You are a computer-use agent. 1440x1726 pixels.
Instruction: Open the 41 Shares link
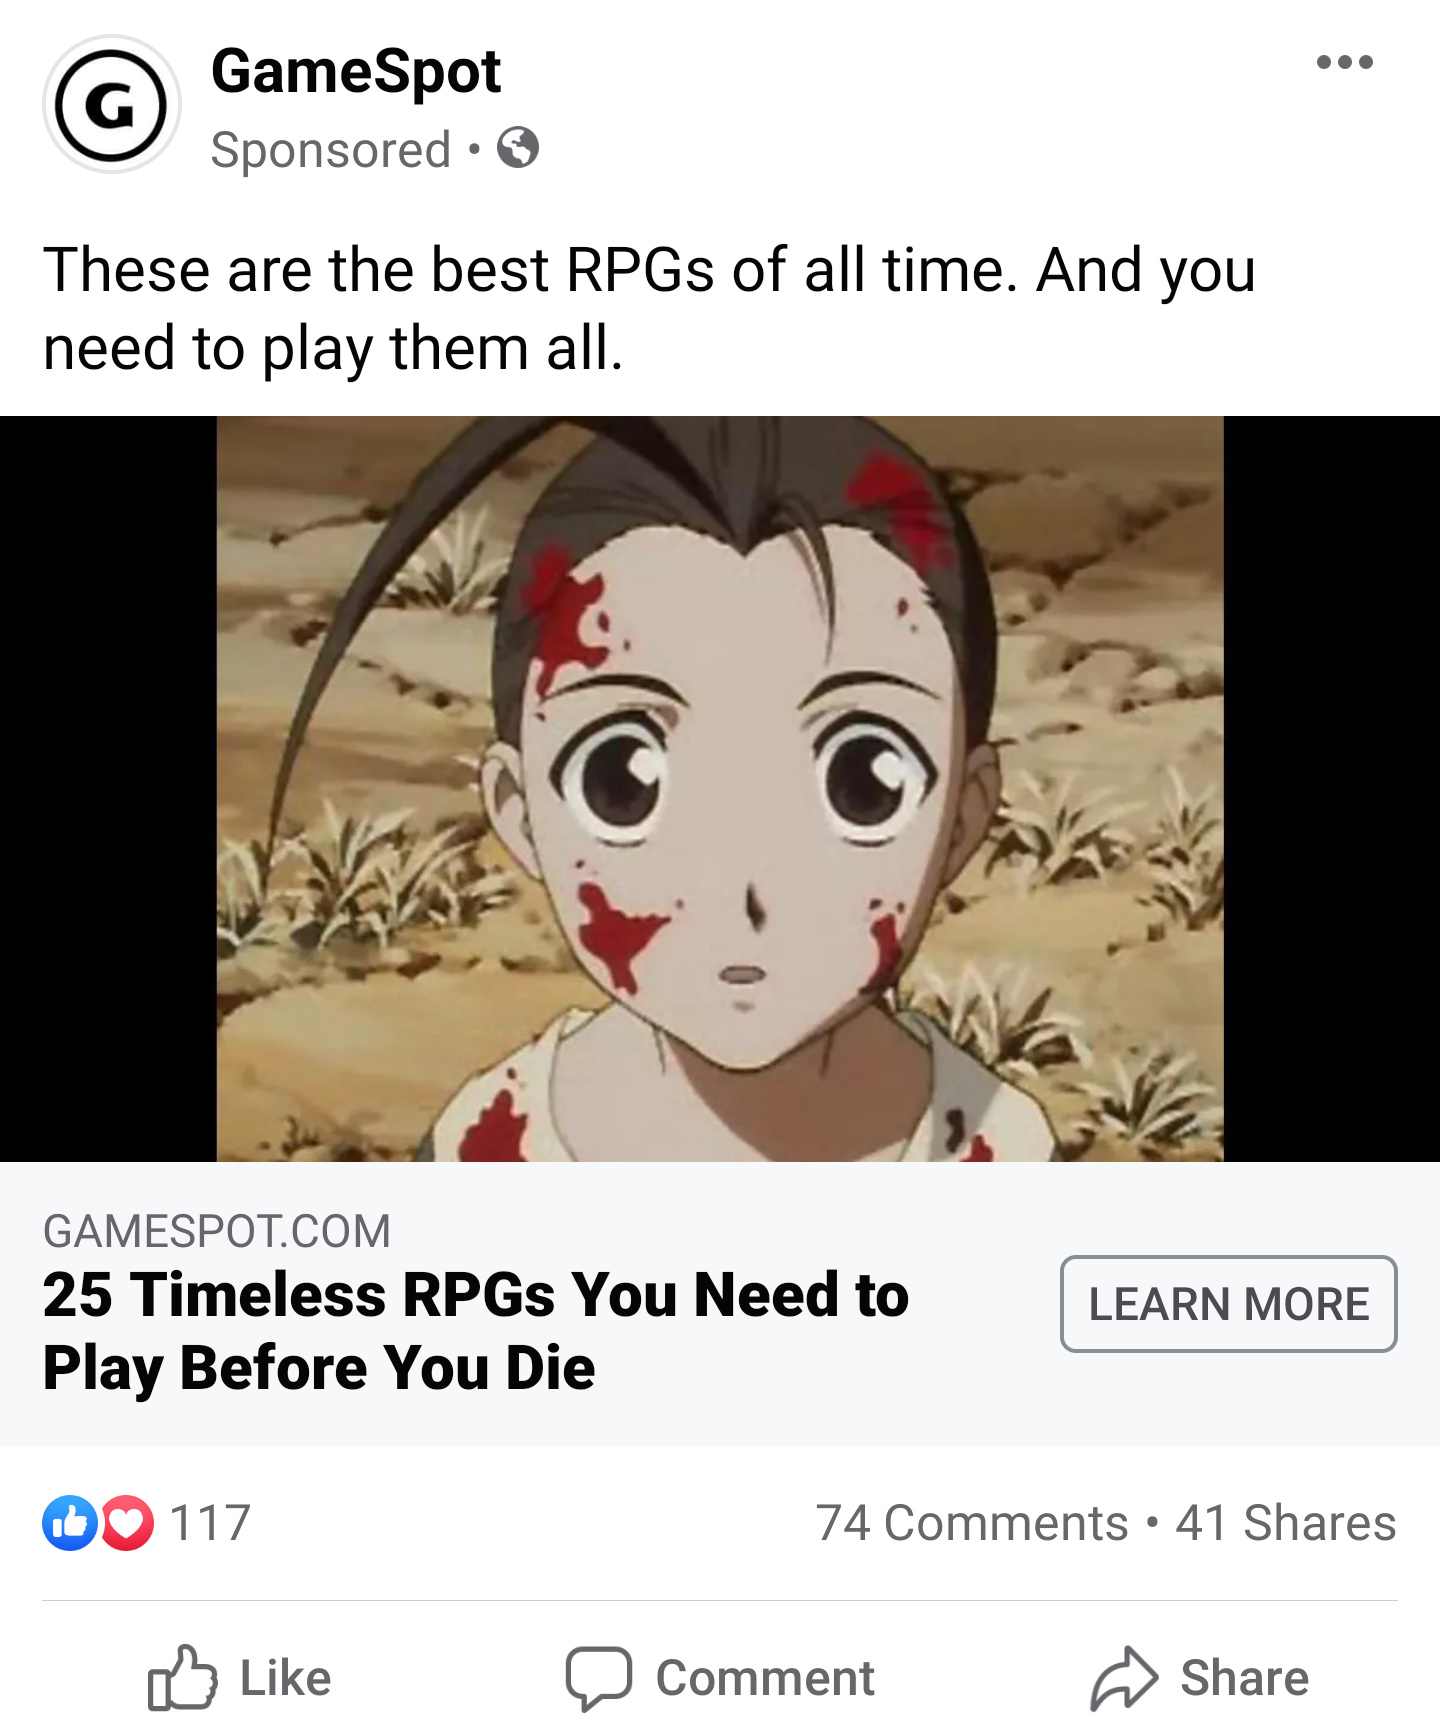[1286, 1523]
